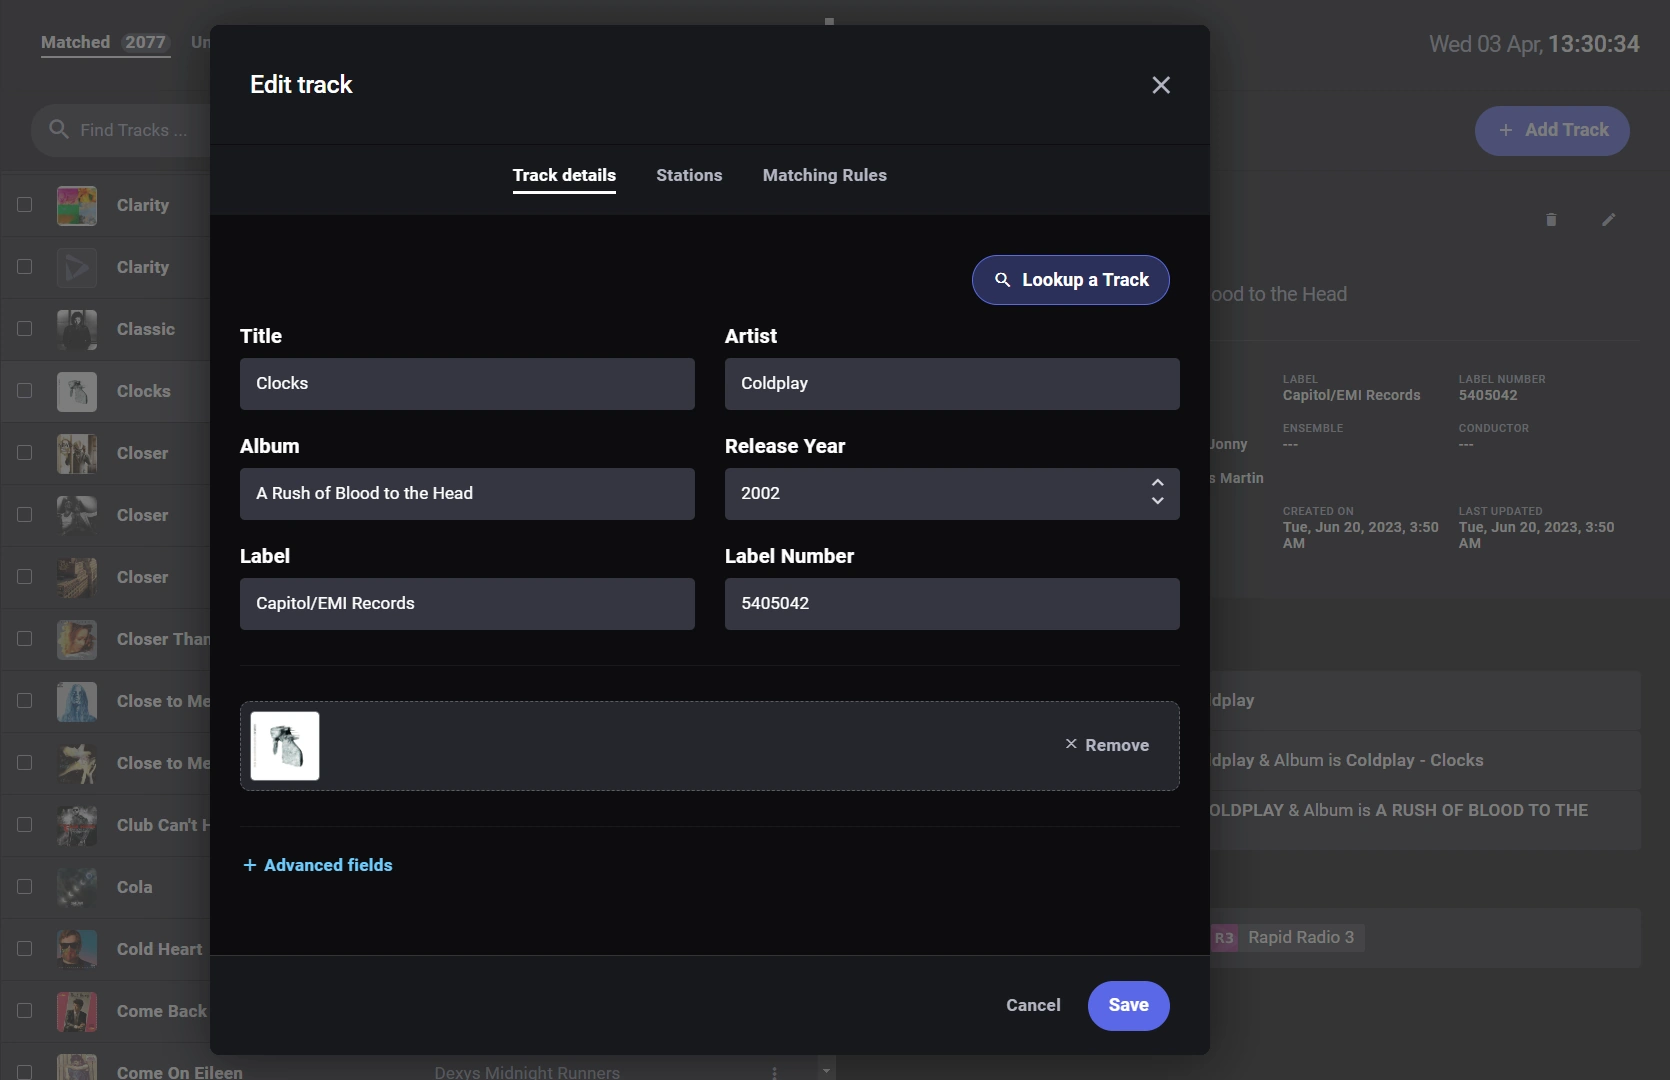Viewport: 1670px width, 1080px height.
Task: Select the Classic track checkbox
Action: (x=25, y=329)
